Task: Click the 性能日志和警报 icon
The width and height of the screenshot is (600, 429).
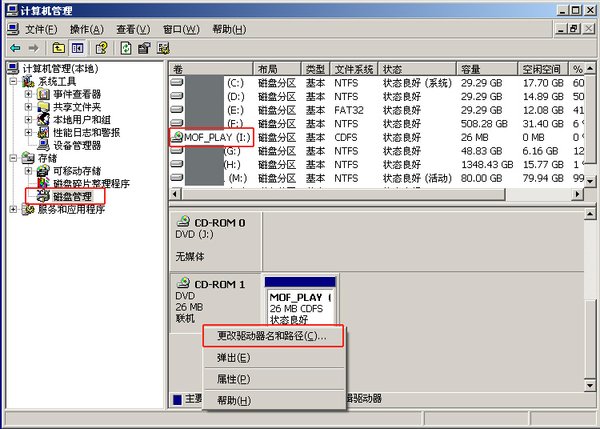Action: [43, 132]
